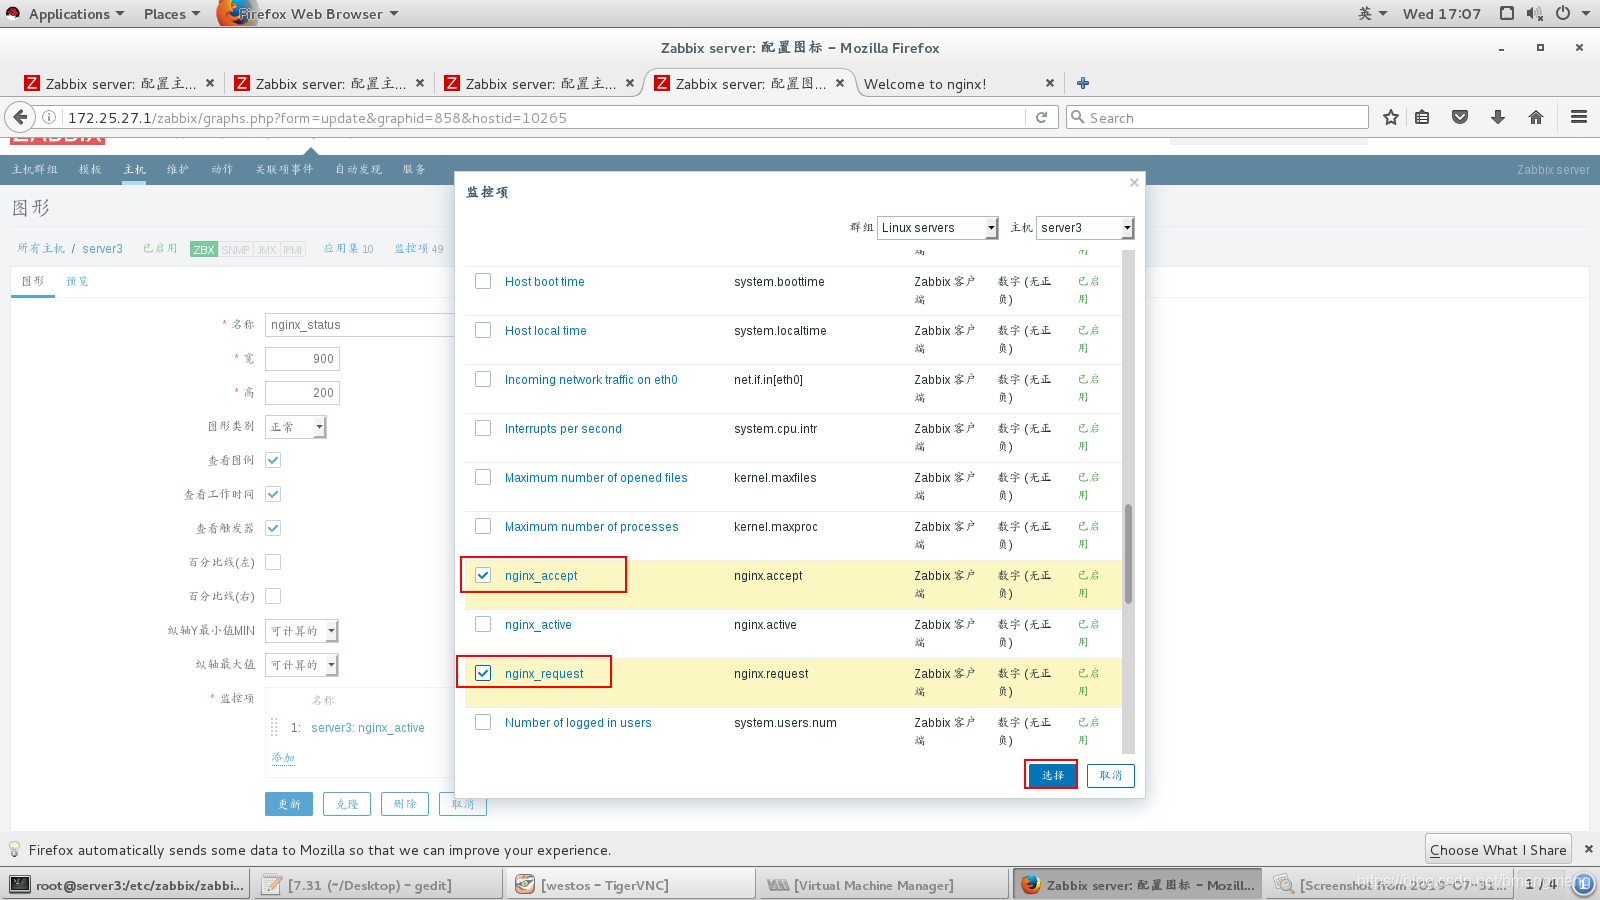Open the Firefox Web Browser app menu

click(x=310, y=13)
